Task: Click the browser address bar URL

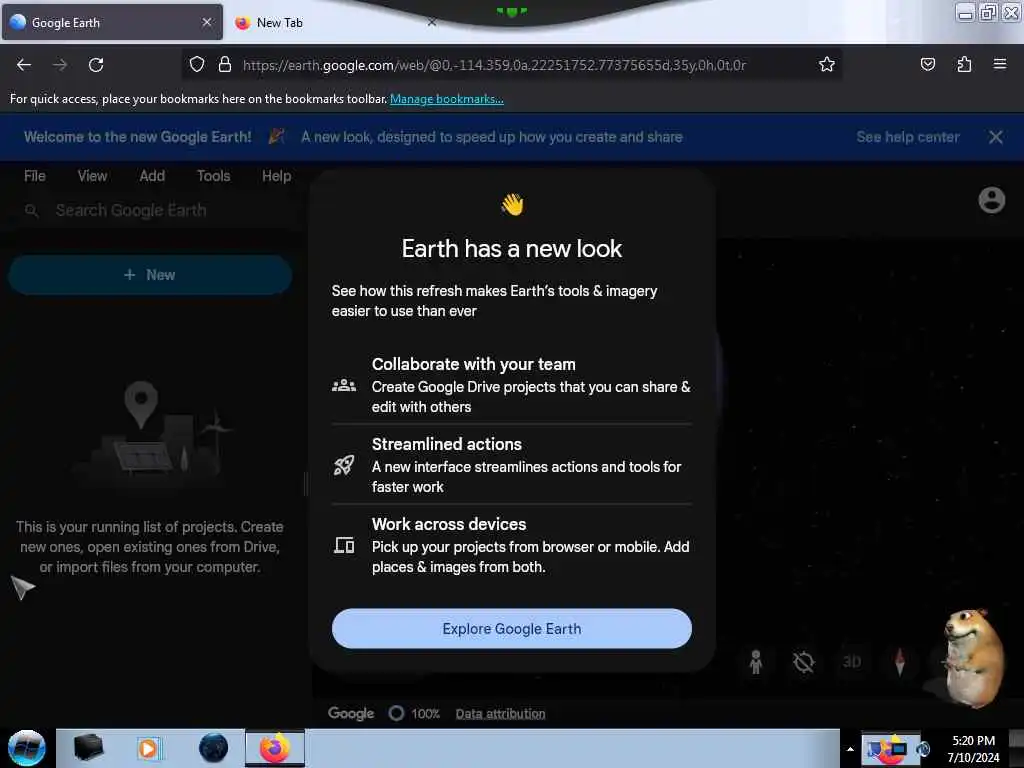Action: click(x=494, y=65)
